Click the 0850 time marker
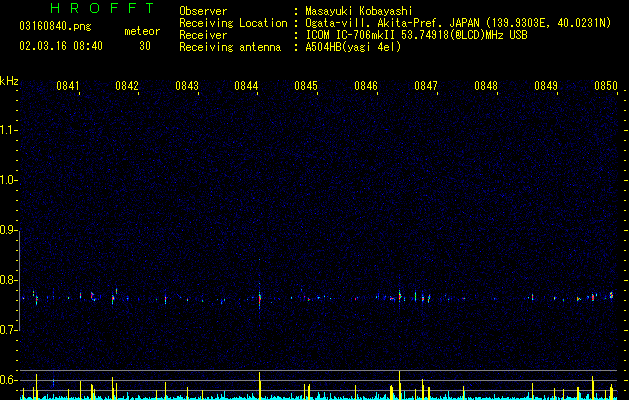 (606, 86)
